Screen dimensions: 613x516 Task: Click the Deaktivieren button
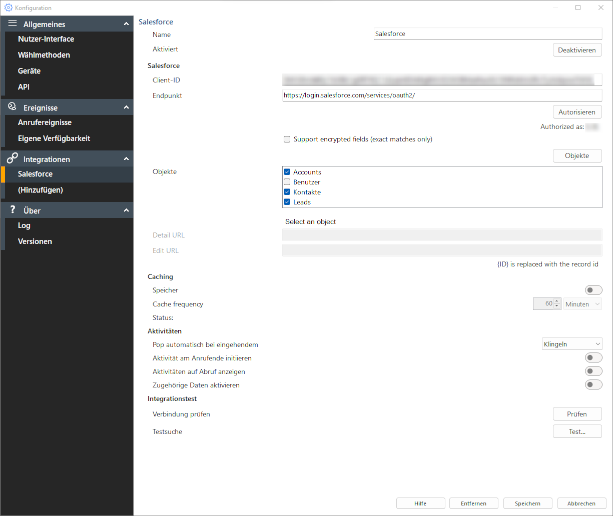577,50
